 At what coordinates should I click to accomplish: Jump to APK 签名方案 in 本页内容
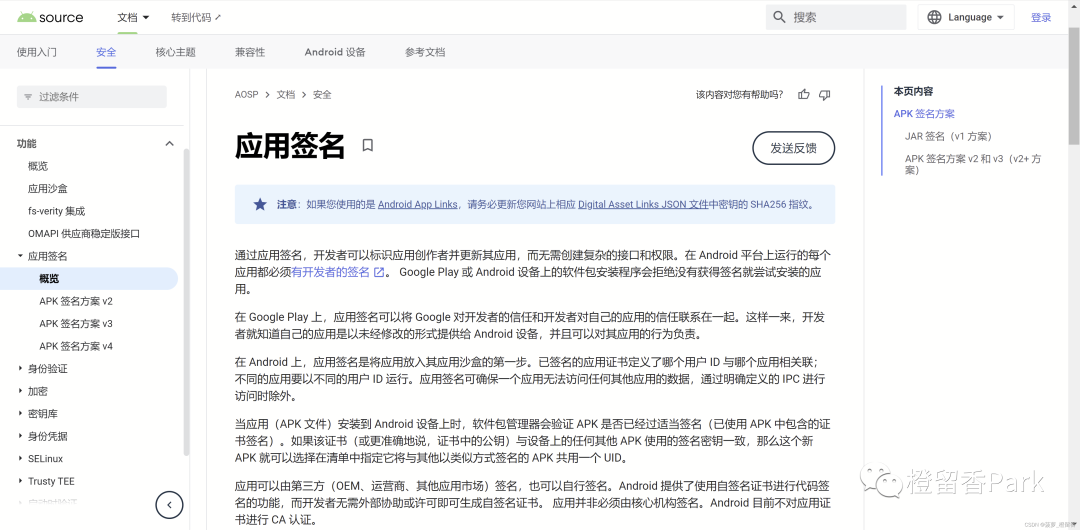[924, 114]
